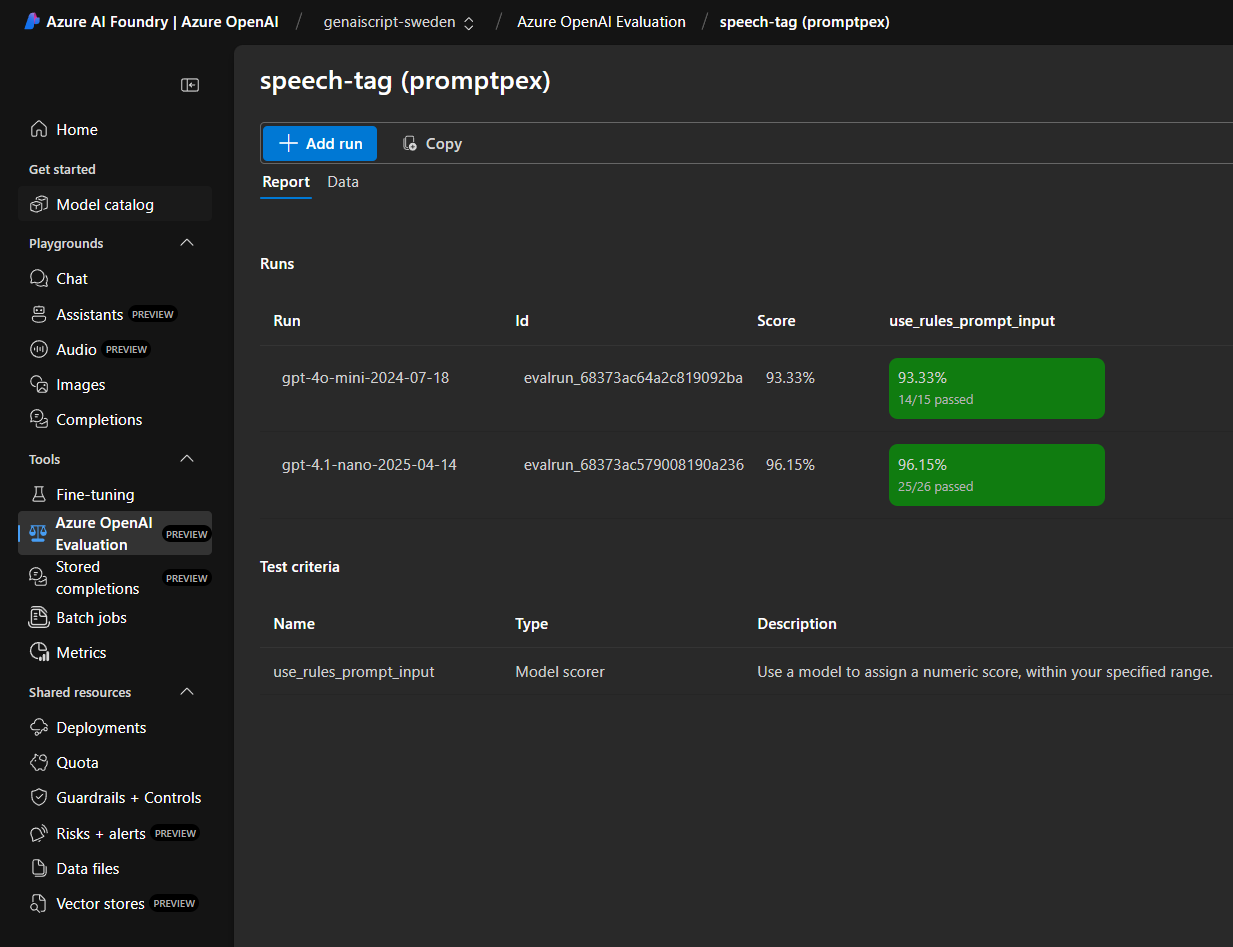Open the Images playground

(75, 384)
